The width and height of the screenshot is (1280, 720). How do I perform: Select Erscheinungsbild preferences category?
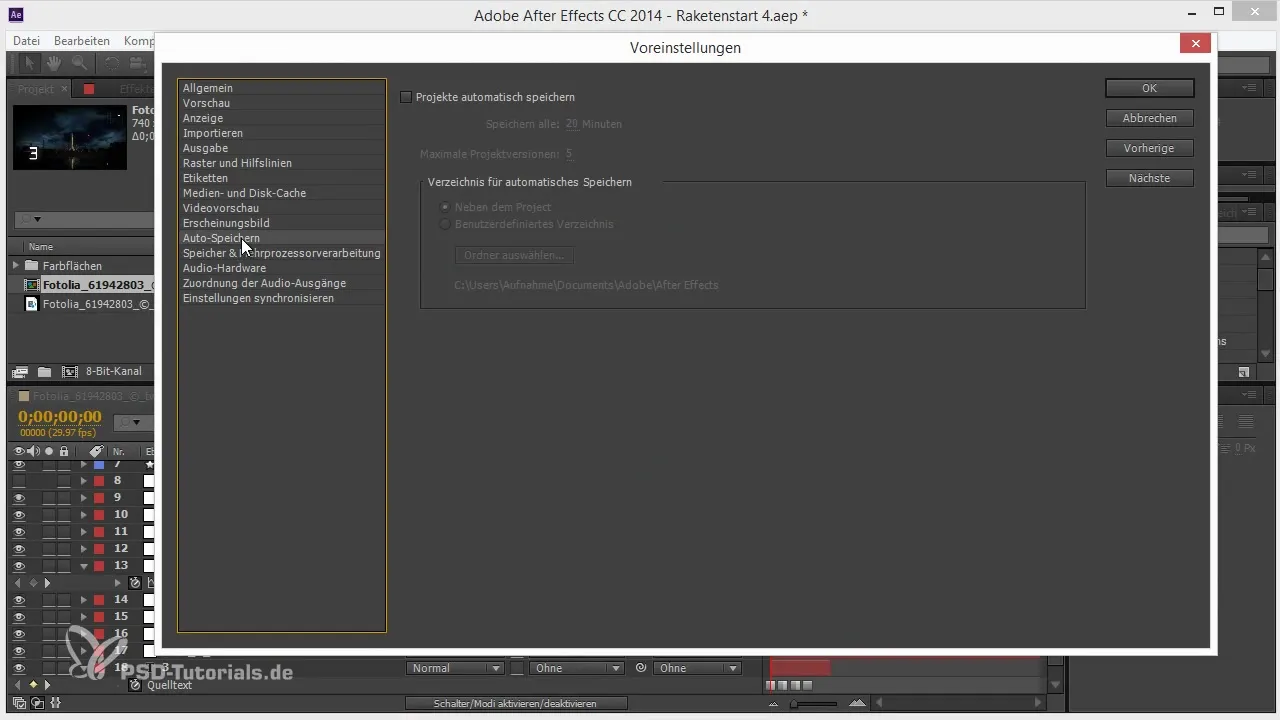point(282,223)
